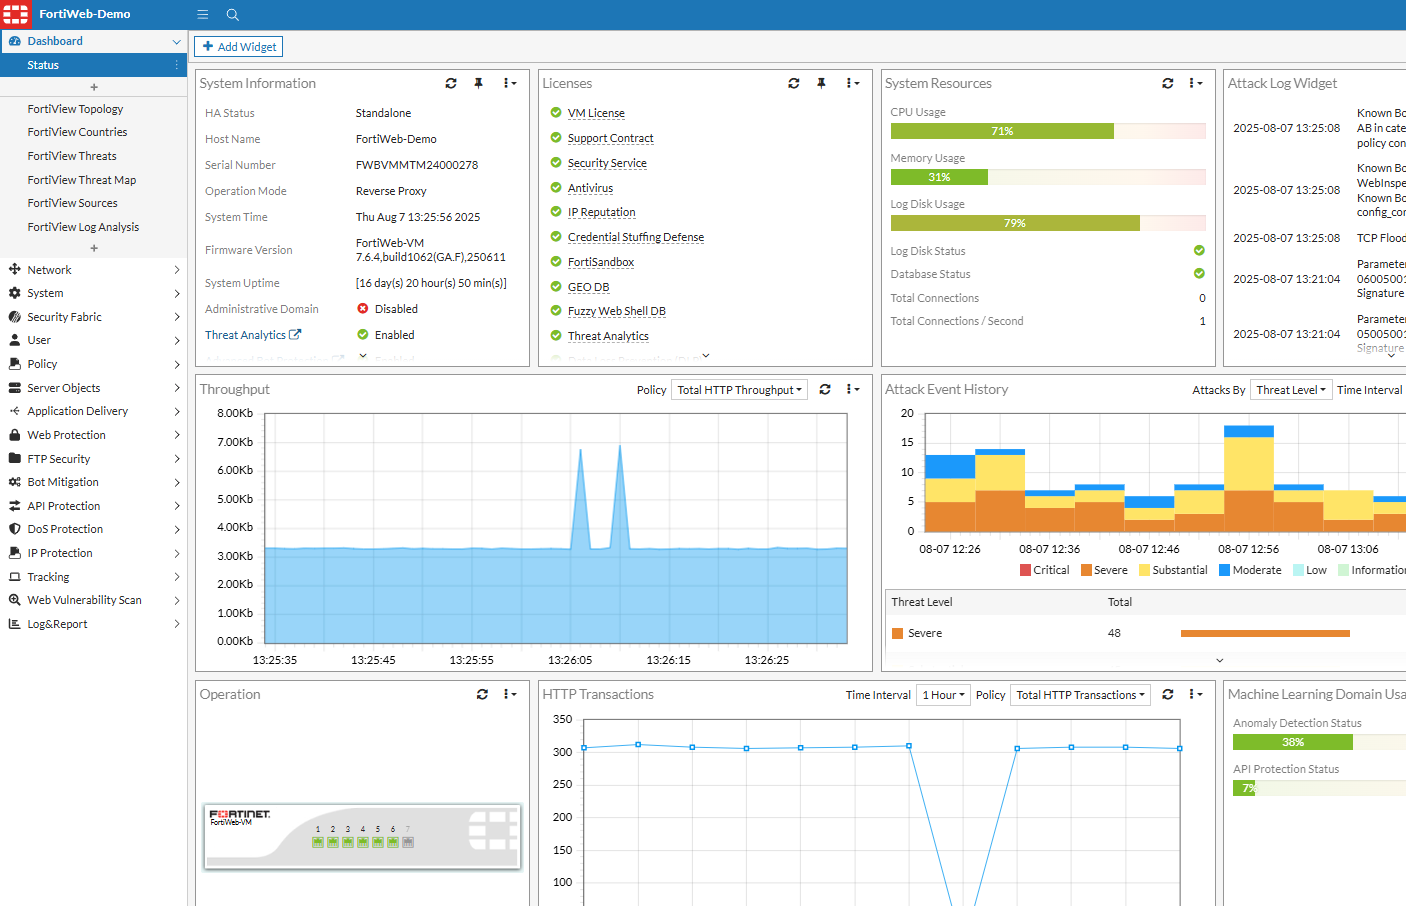Refresh the System Information widget

click(451, 83)
